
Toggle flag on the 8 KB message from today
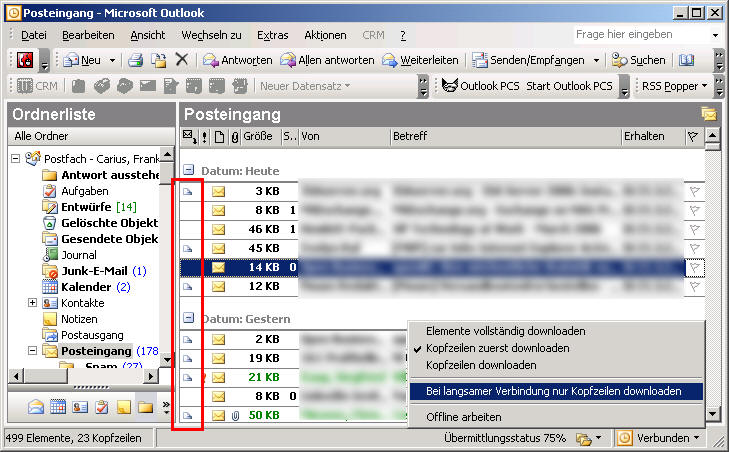695,210
